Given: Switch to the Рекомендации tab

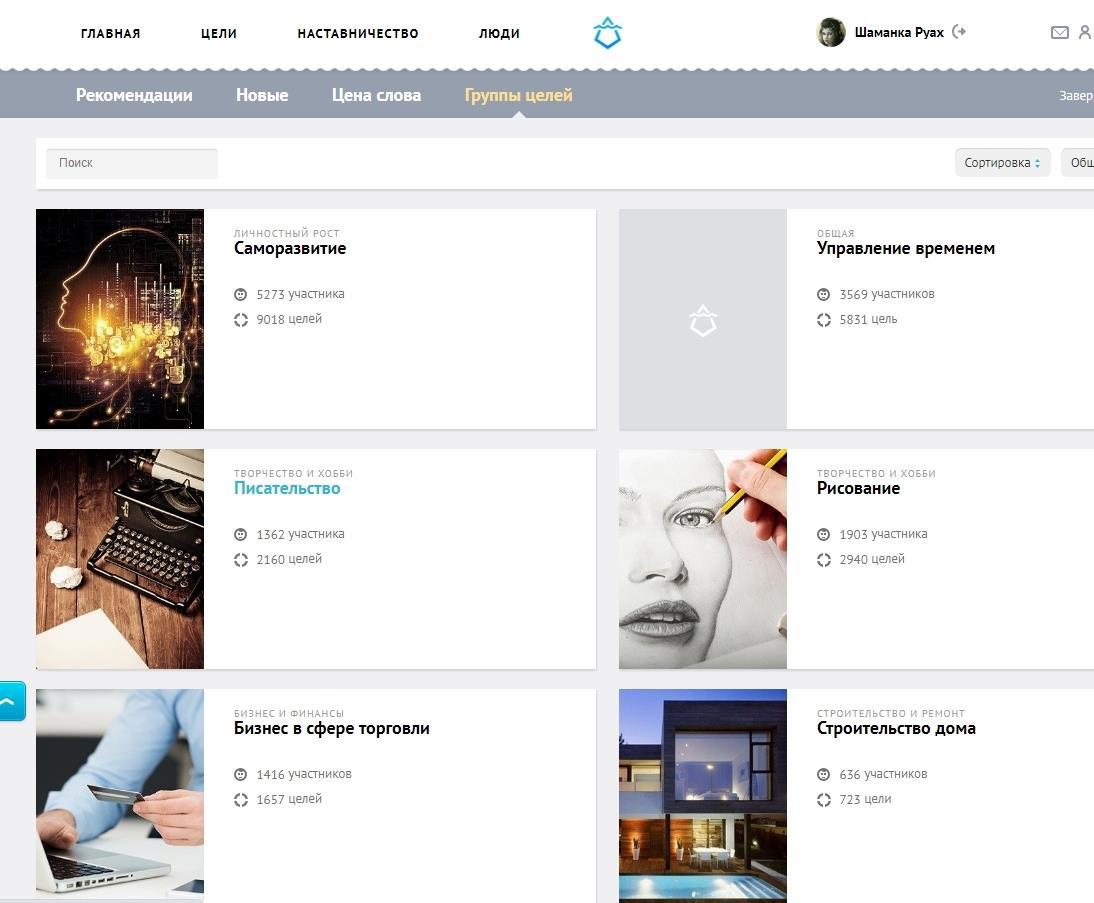Looking at the screenshot, I should tap(134, 96).
